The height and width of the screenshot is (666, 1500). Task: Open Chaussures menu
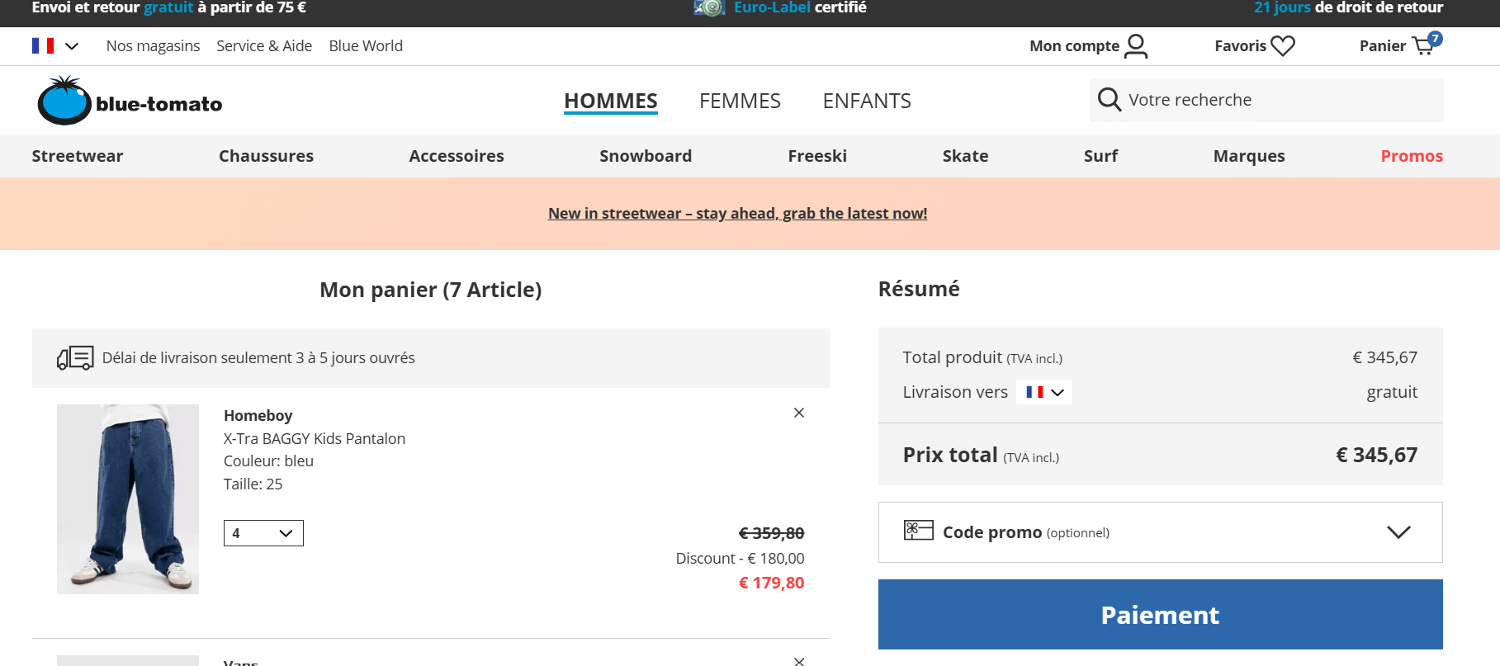[x=266, y=156]
